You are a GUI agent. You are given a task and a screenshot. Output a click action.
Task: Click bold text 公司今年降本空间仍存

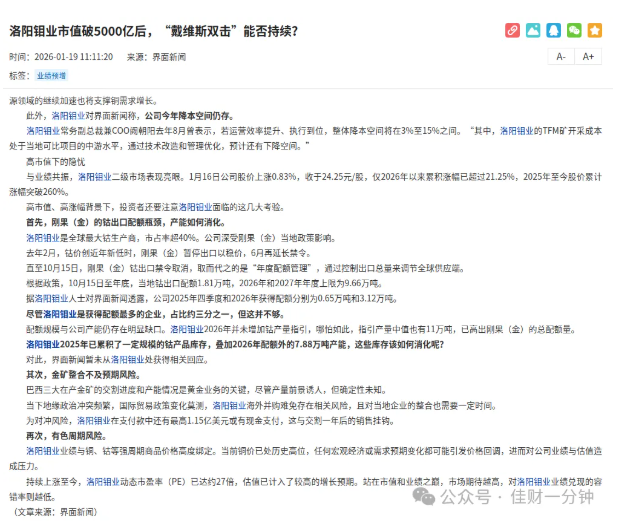click(x=189, y=116)
